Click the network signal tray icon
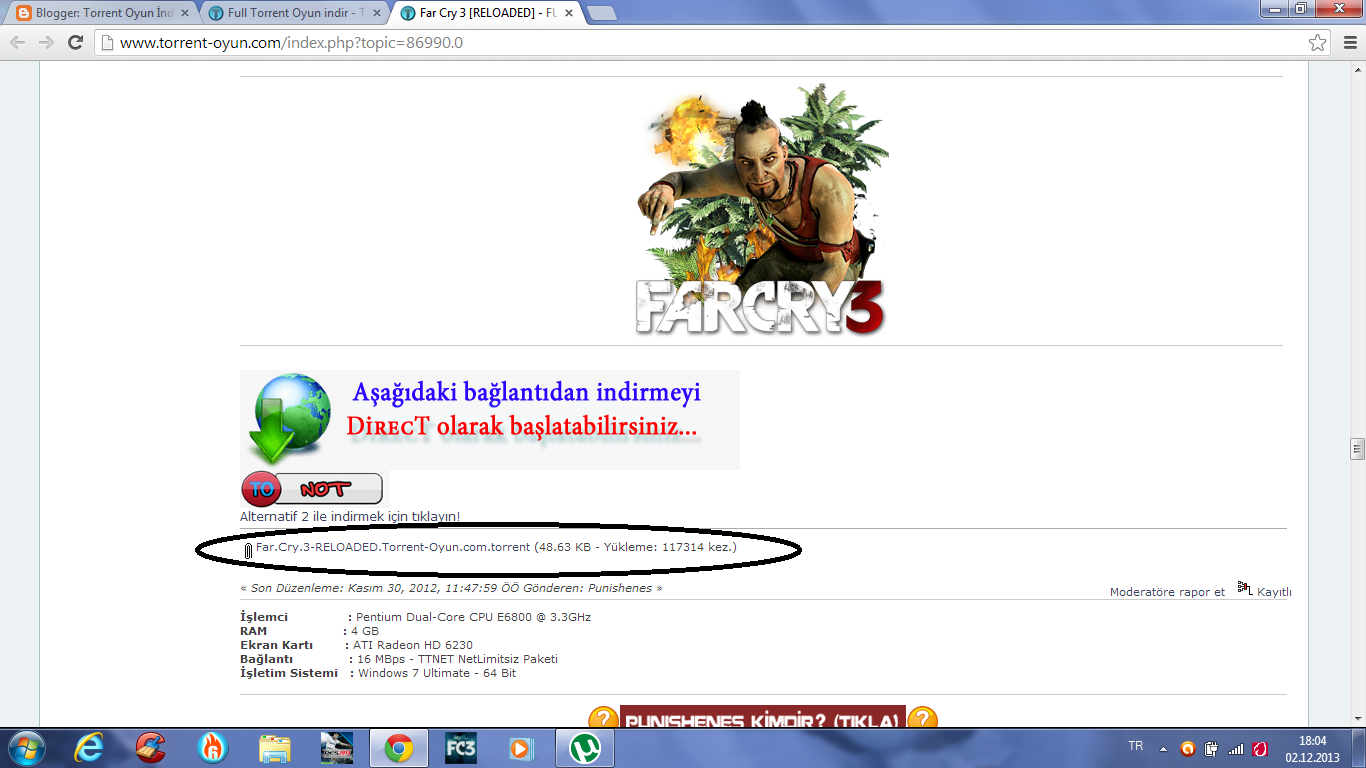The height and width of the screenshot is (768, 1366). (x=1236, y=748)
